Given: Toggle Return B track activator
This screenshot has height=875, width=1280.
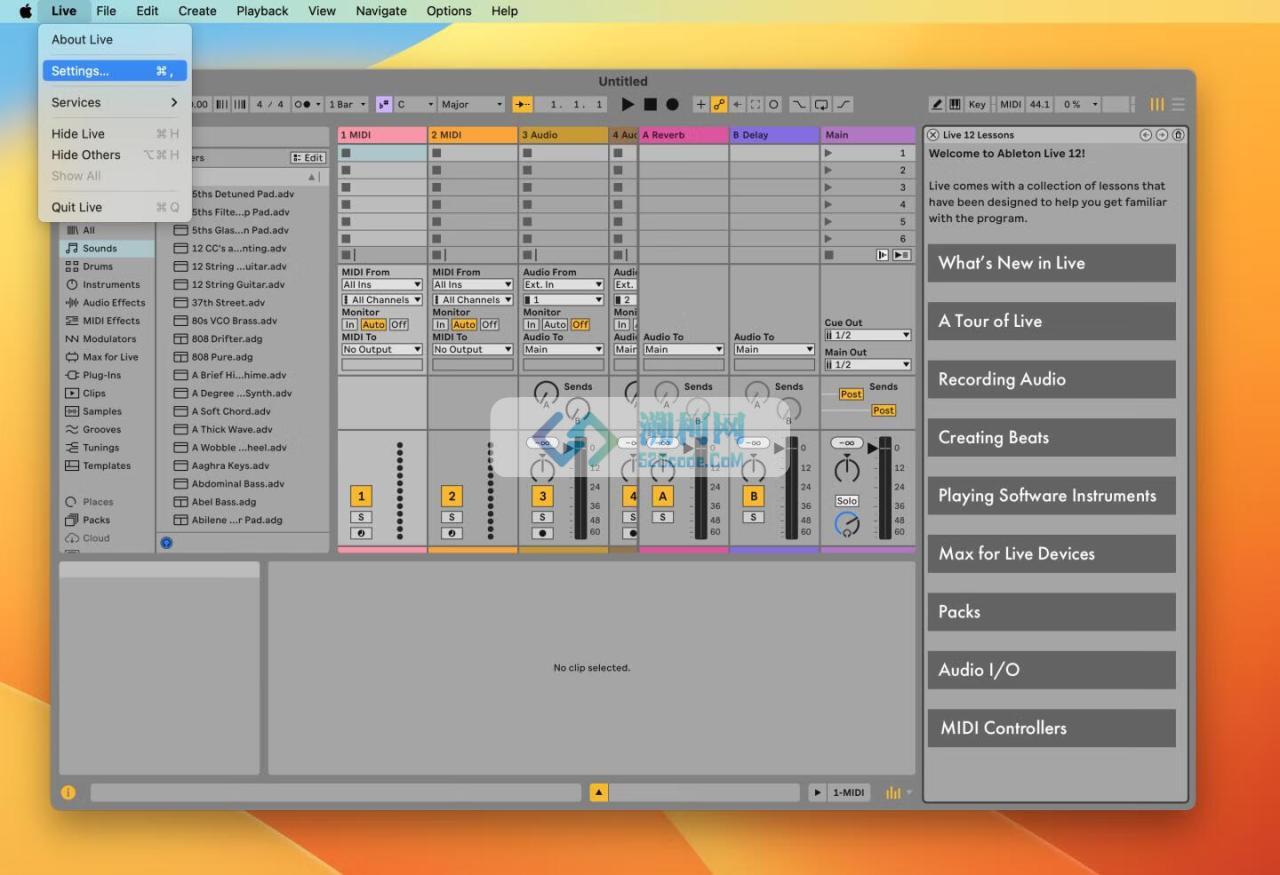Looking at the screenshot, I should click(x=753, y=496).
